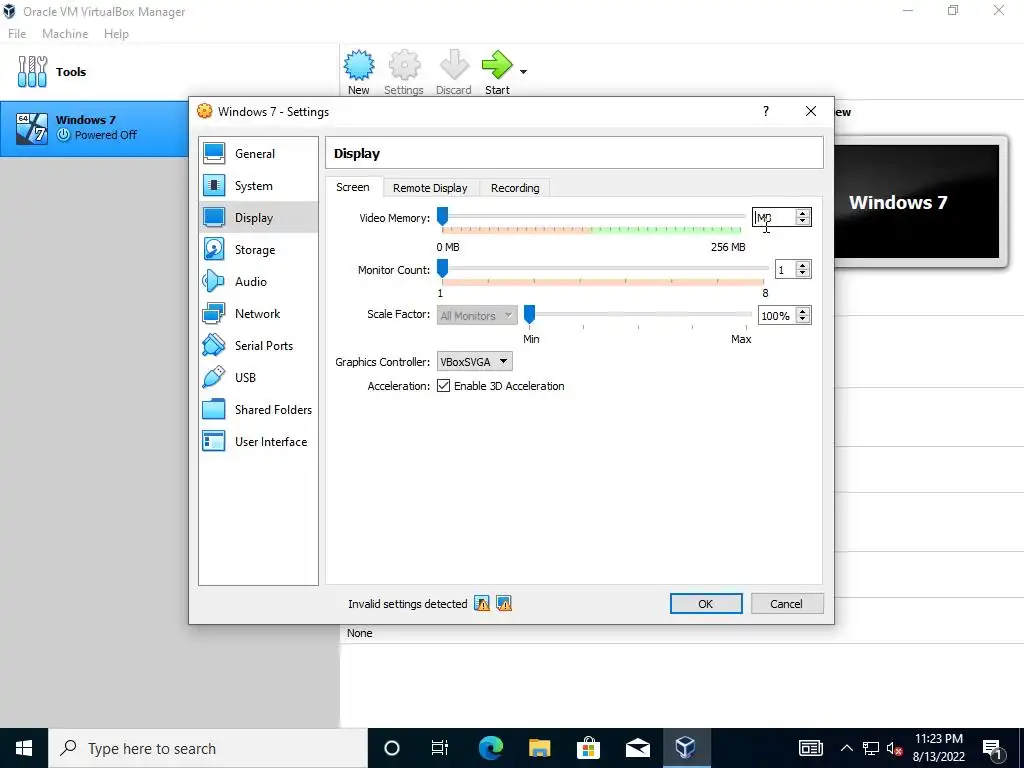Click the Settings gear toolbar icon
This screenshot has width=1024, height=768.
click(x=404, y=65)
